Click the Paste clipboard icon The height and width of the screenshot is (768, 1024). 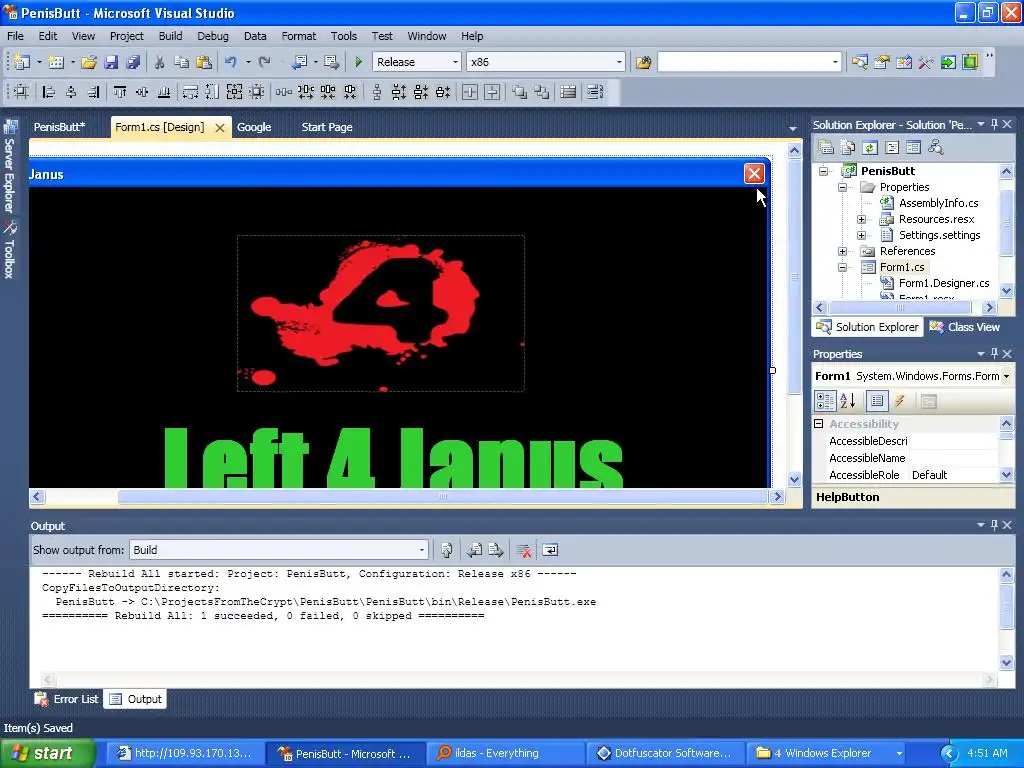pos(204,62)
